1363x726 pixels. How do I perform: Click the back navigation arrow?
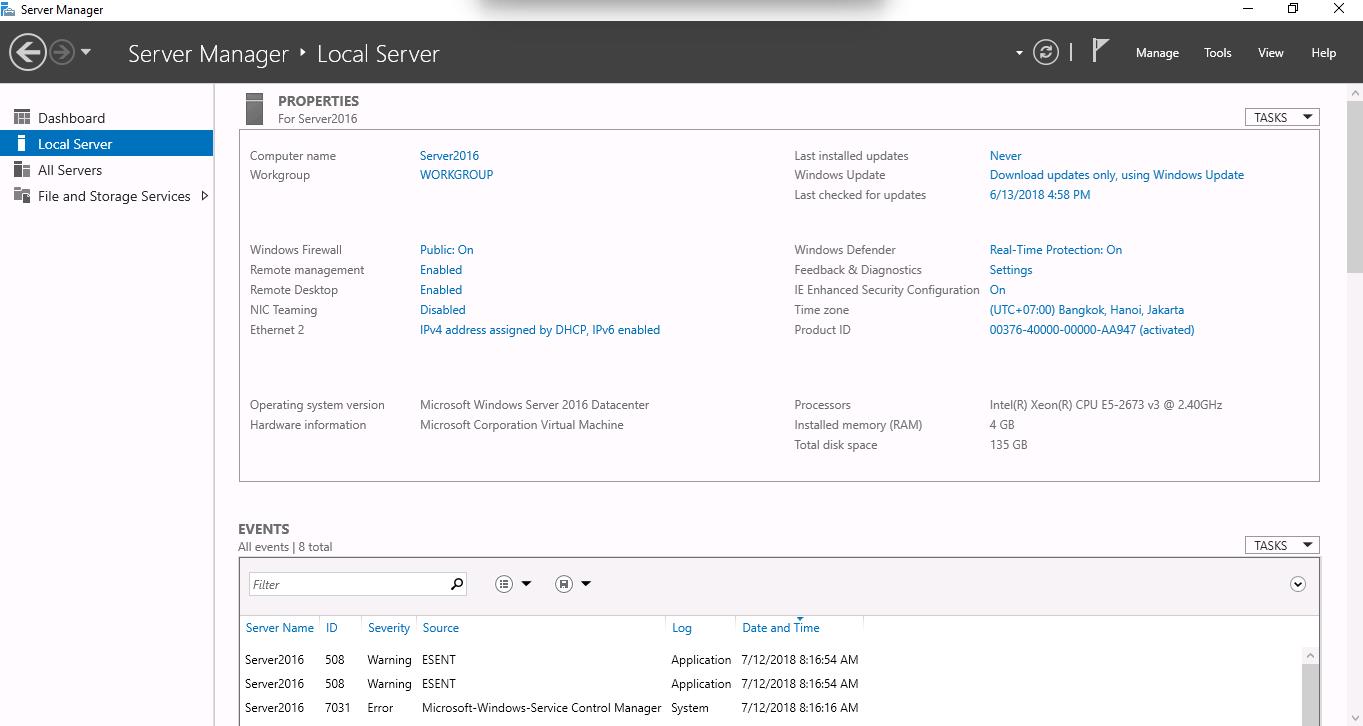28,52
